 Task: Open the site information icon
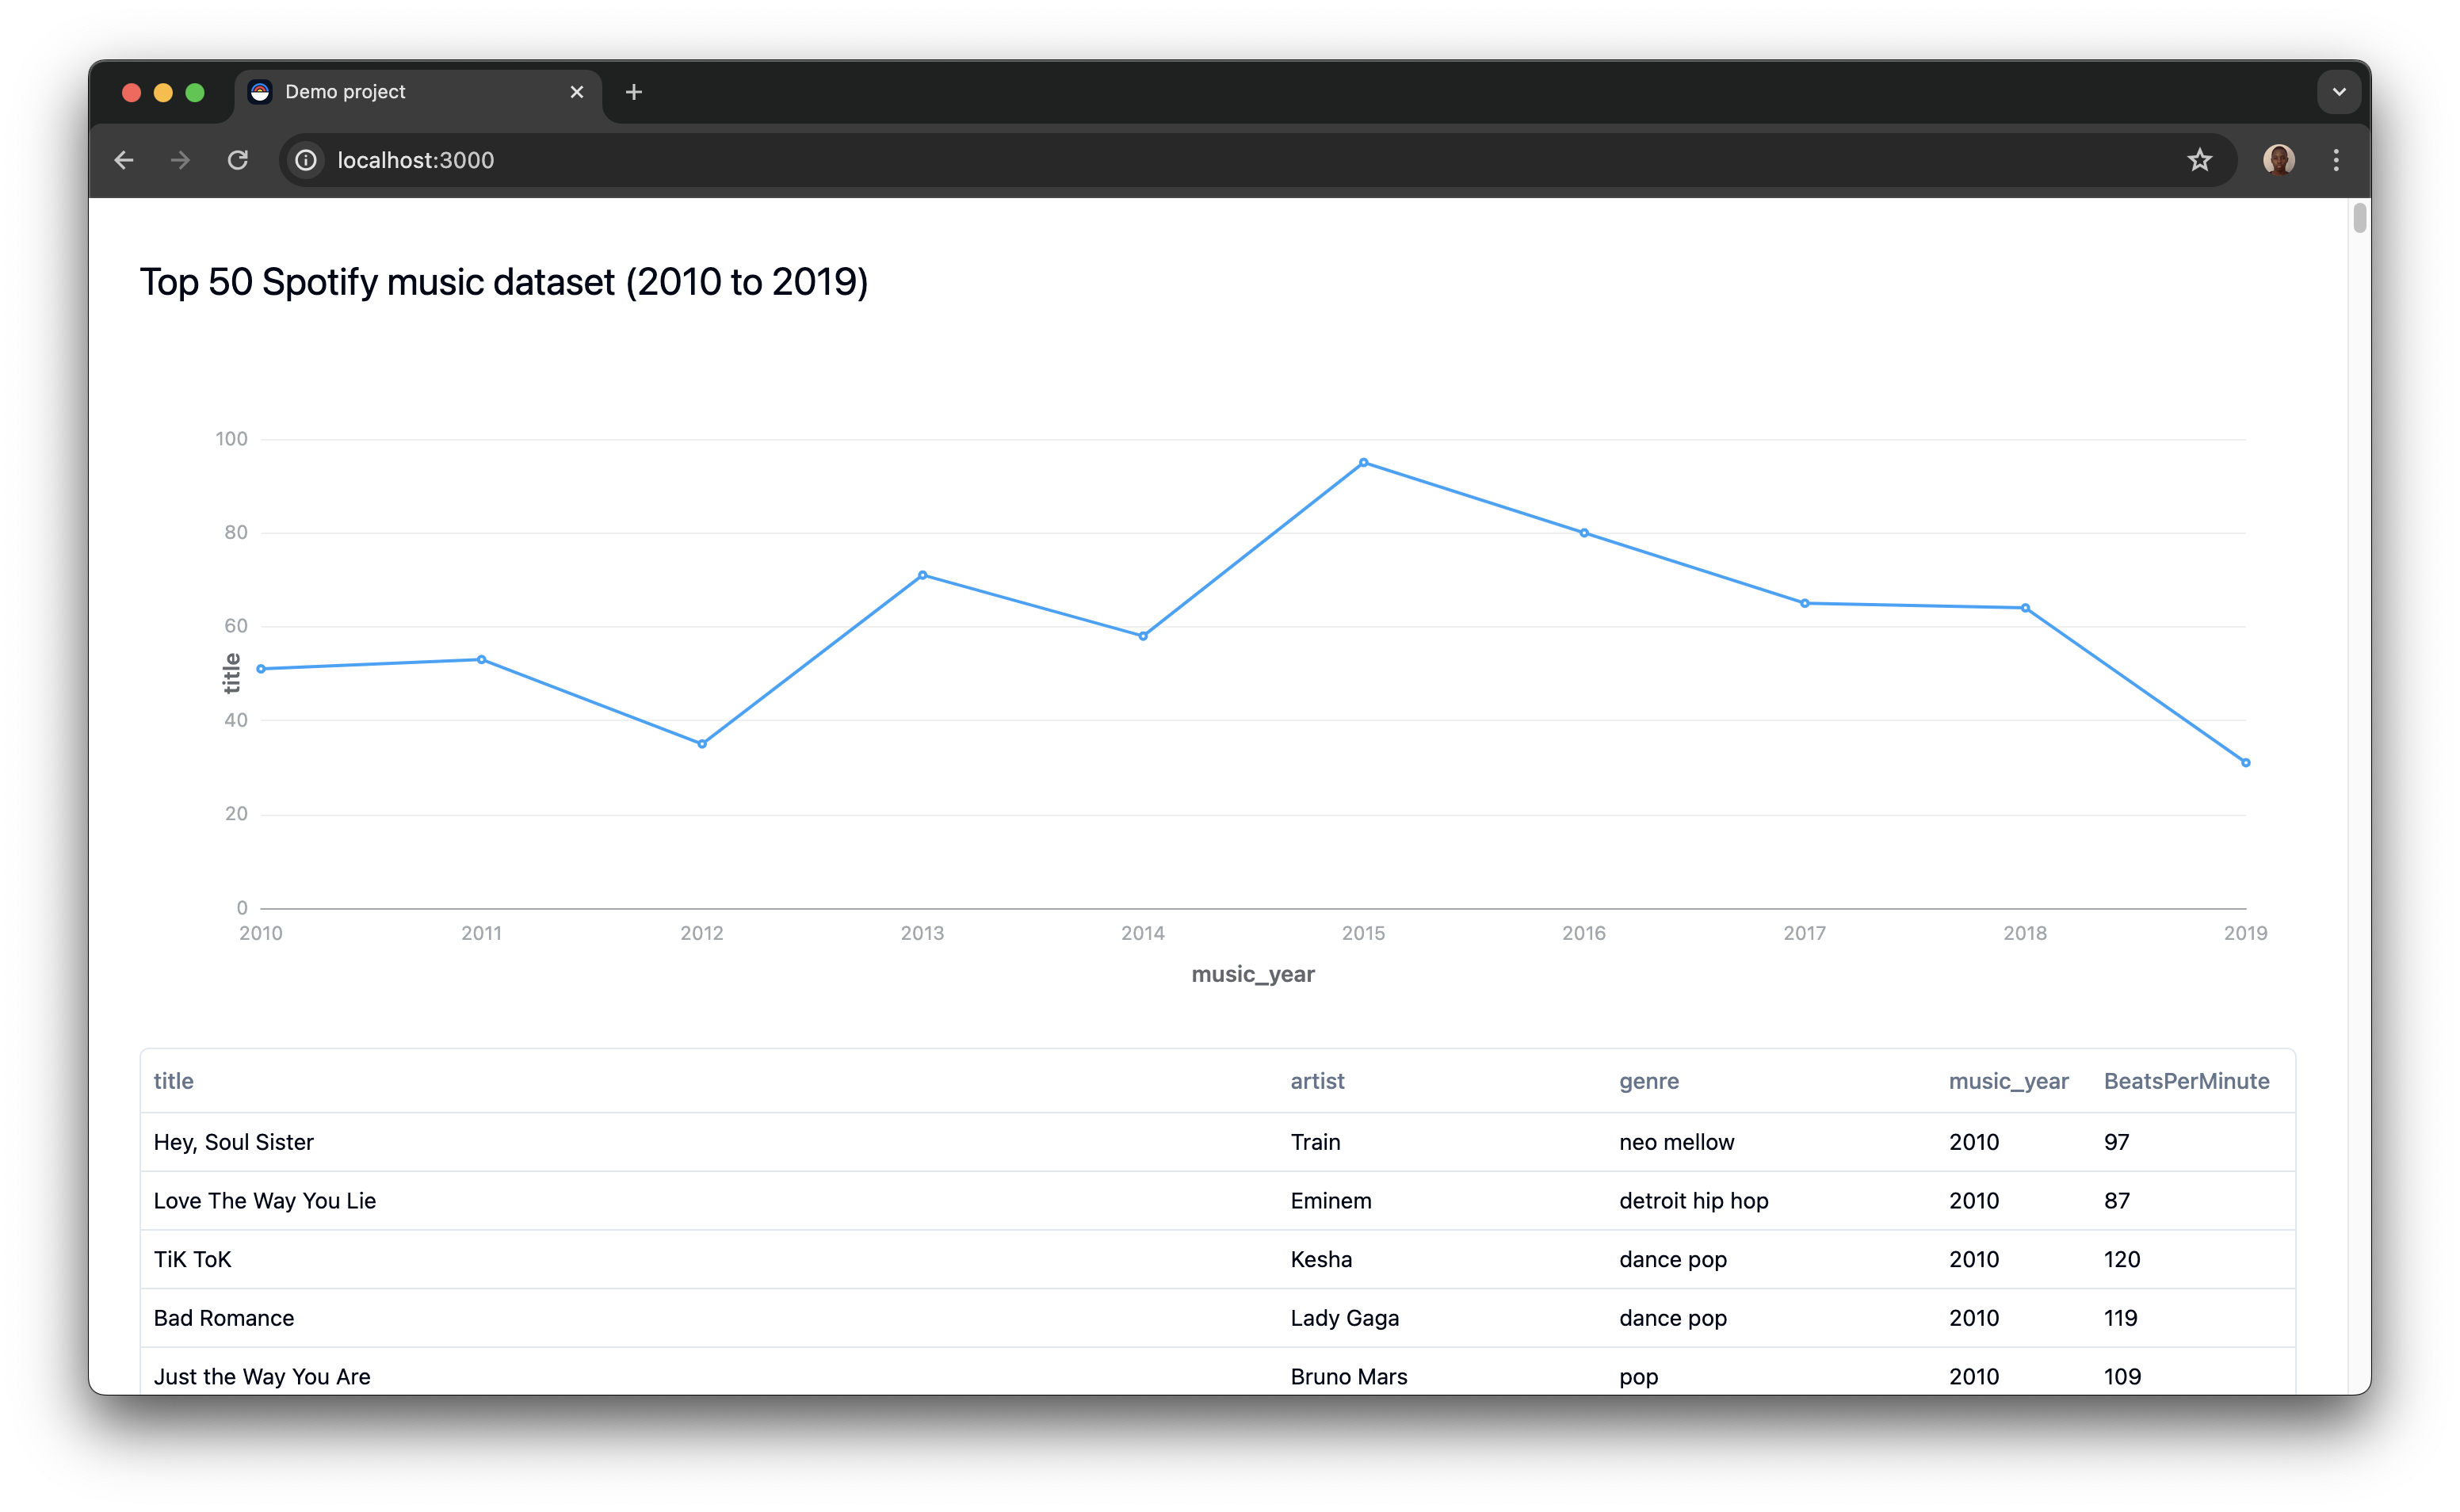306,160
